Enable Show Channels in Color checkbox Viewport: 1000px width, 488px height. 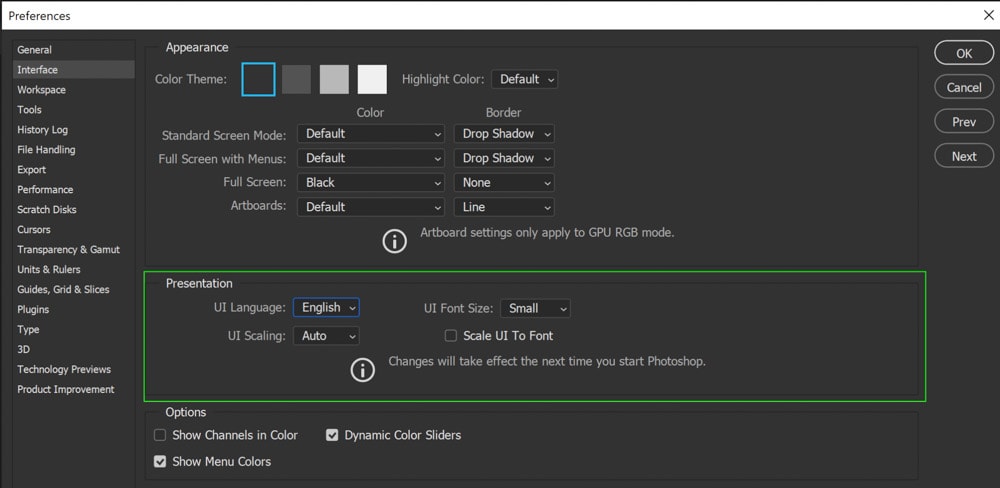[160, 435]
